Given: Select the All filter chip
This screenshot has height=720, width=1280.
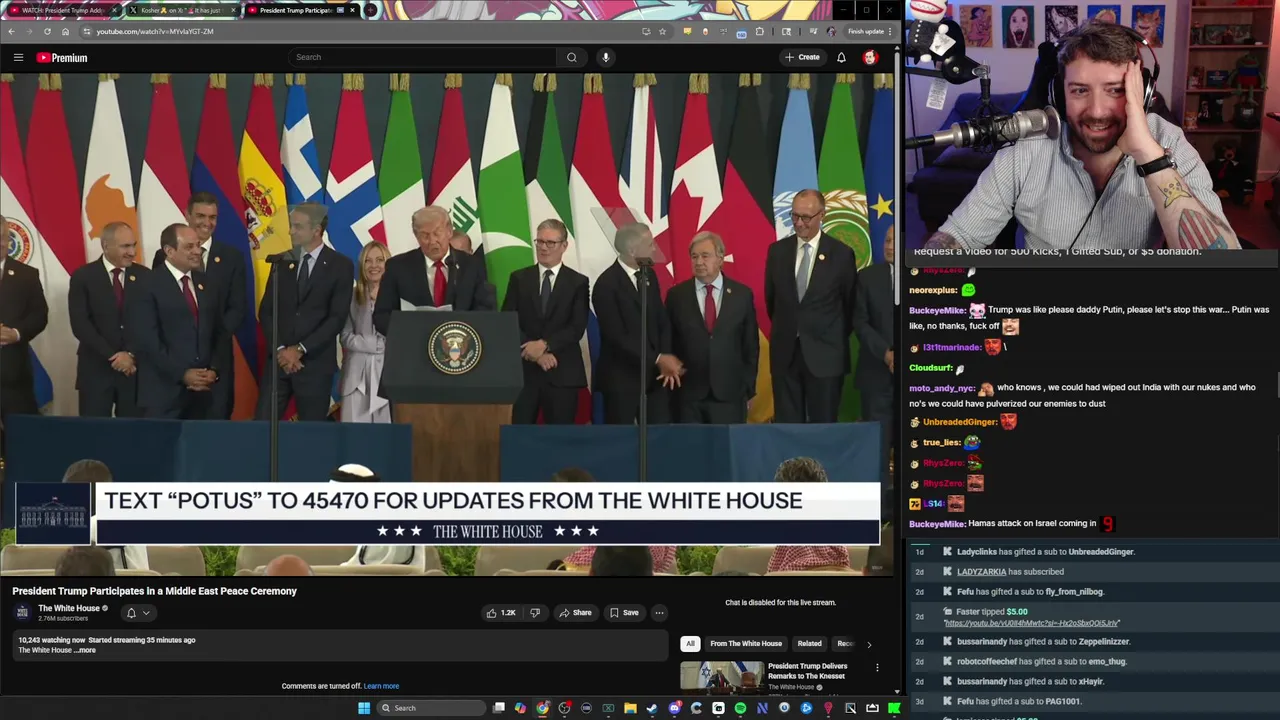Looking at the screenshot, I should pos(690,644).
